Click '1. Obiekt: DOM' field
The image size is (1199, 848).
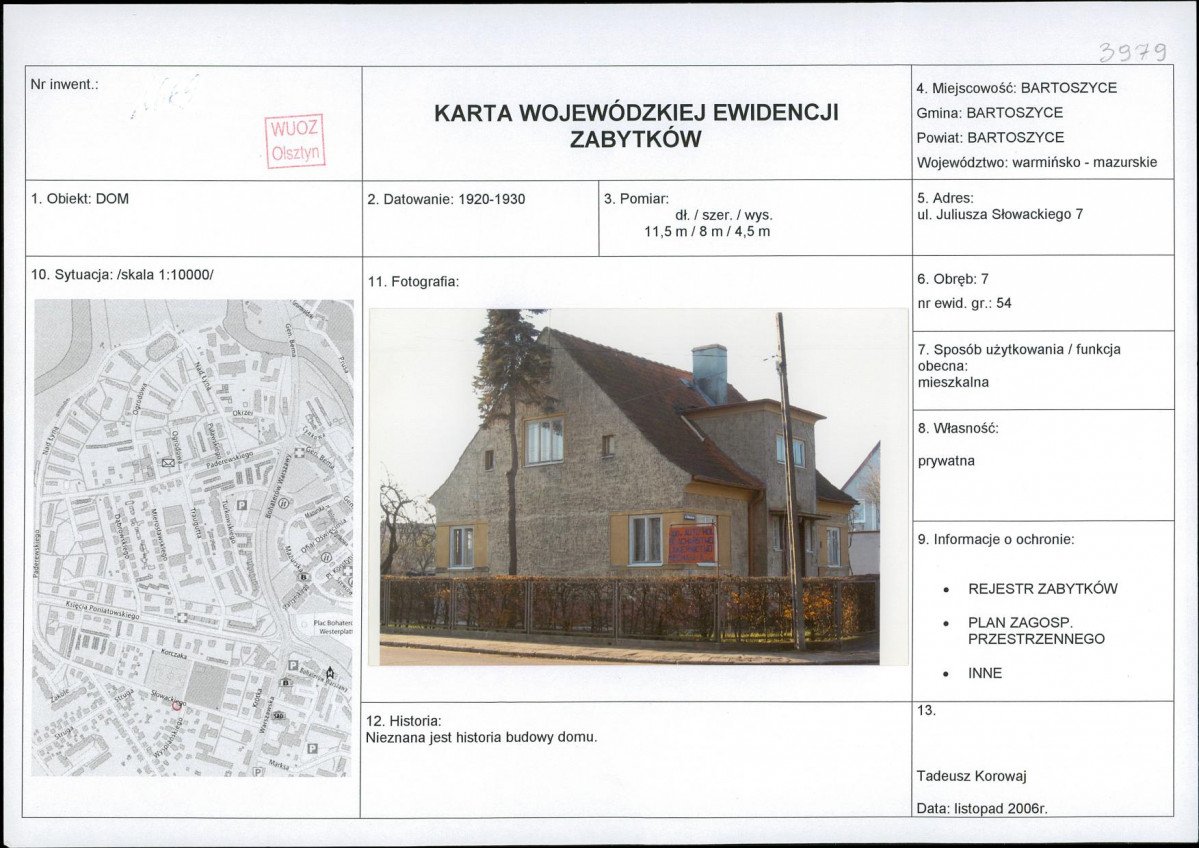point(80,199)
